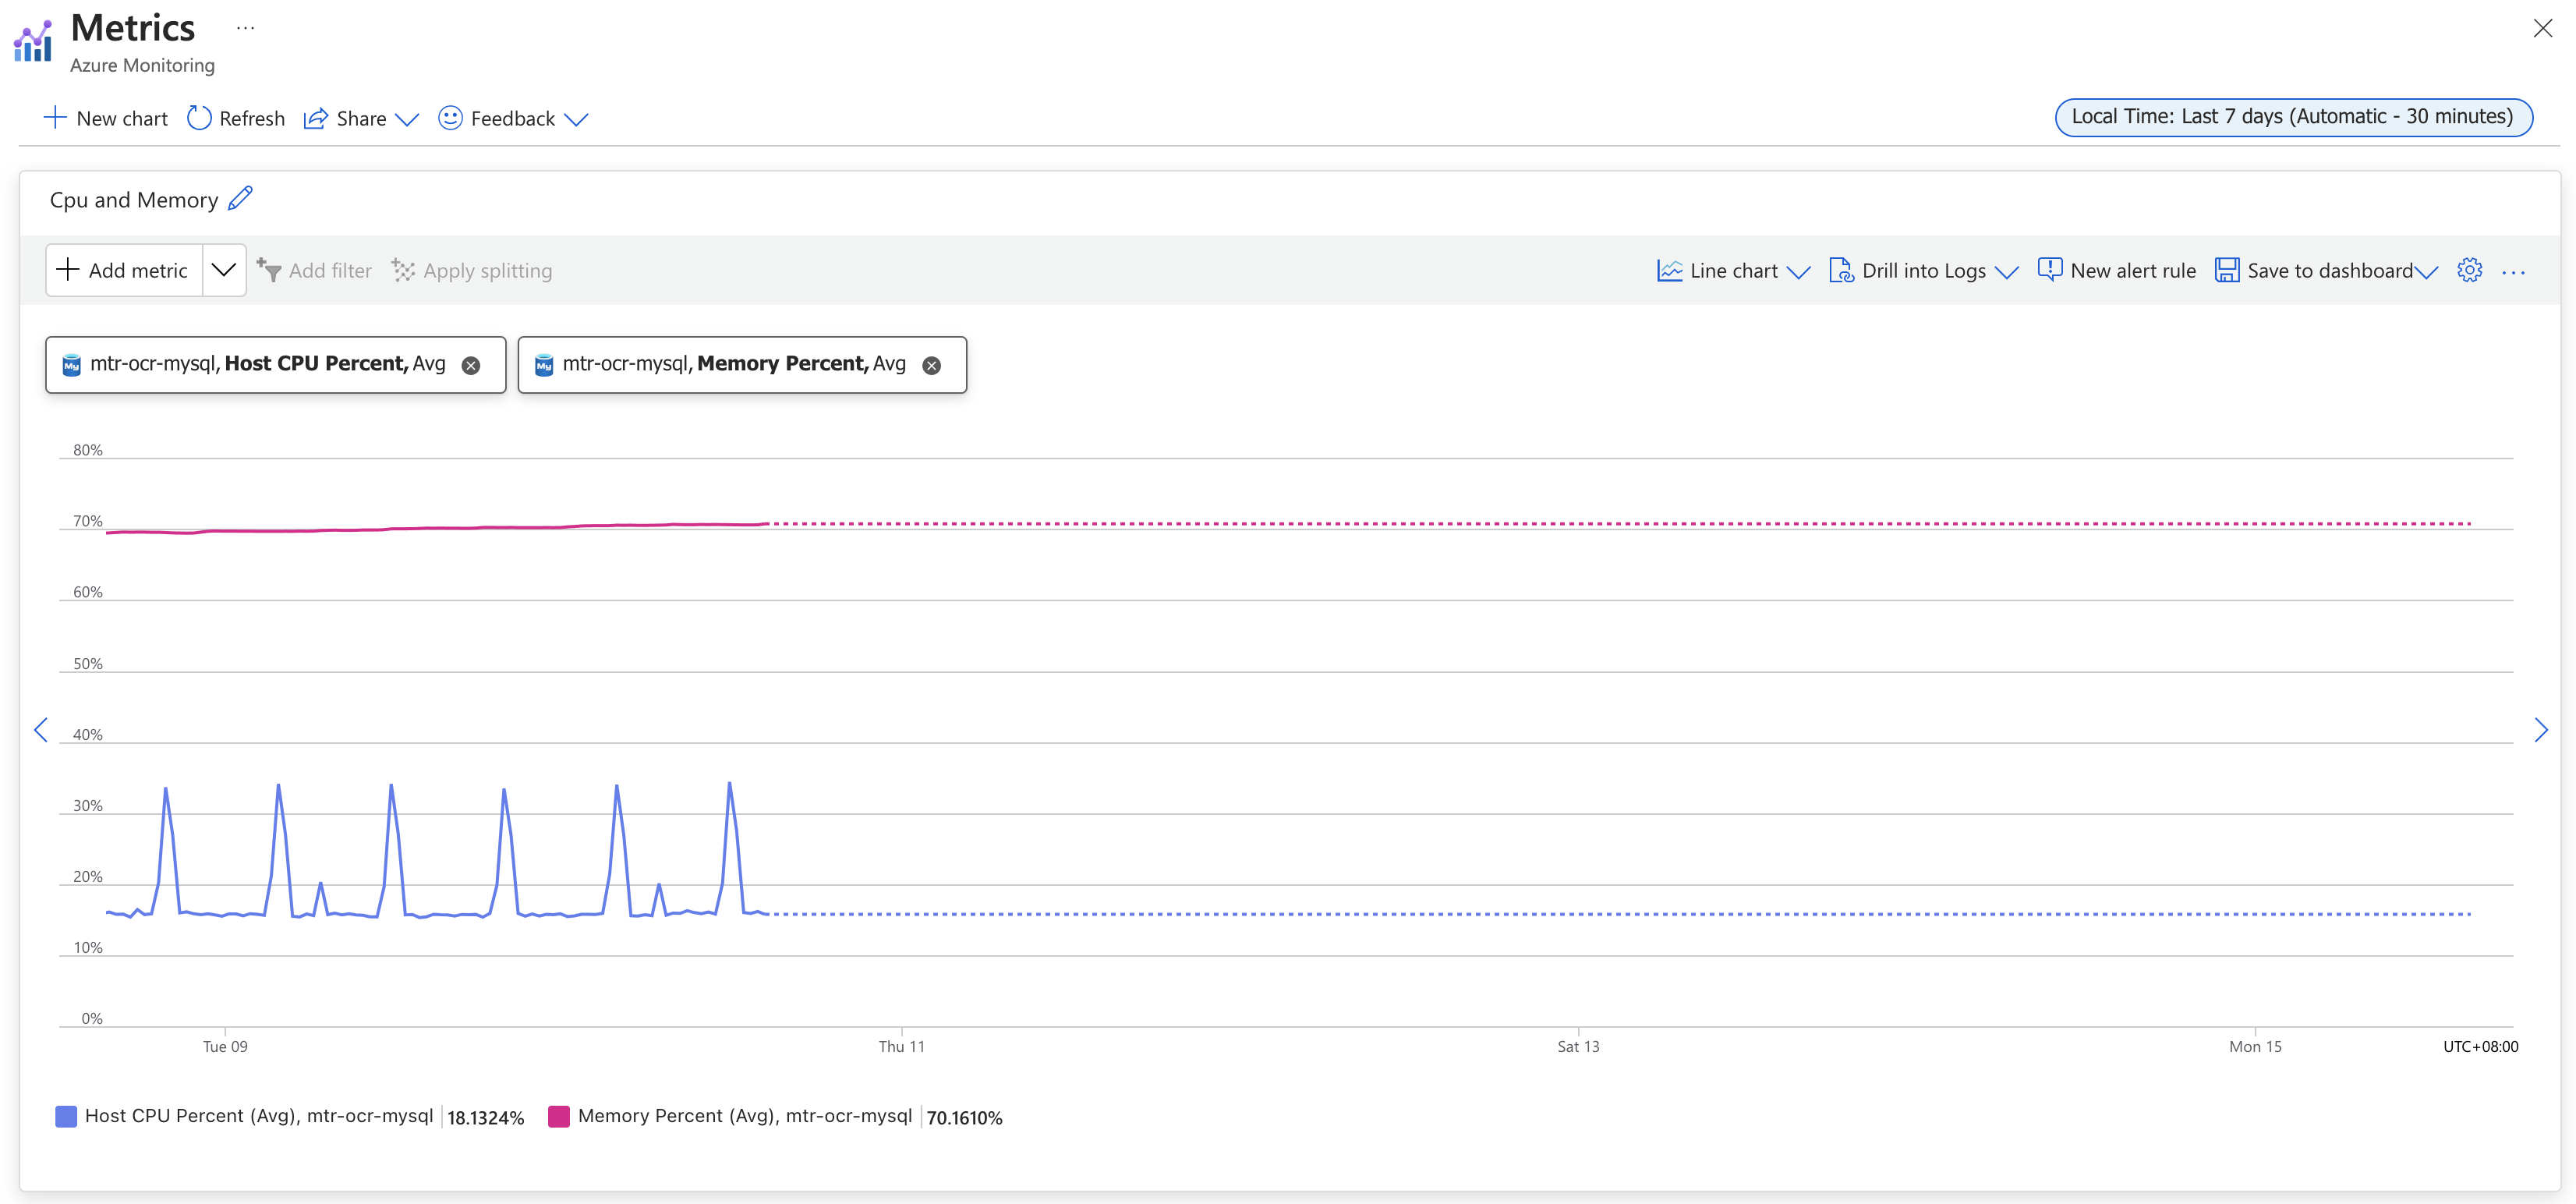This screenshot has height=1204, width=2576.
Task: Open the Last 7 days time range picker
Action: point(2292,116)
